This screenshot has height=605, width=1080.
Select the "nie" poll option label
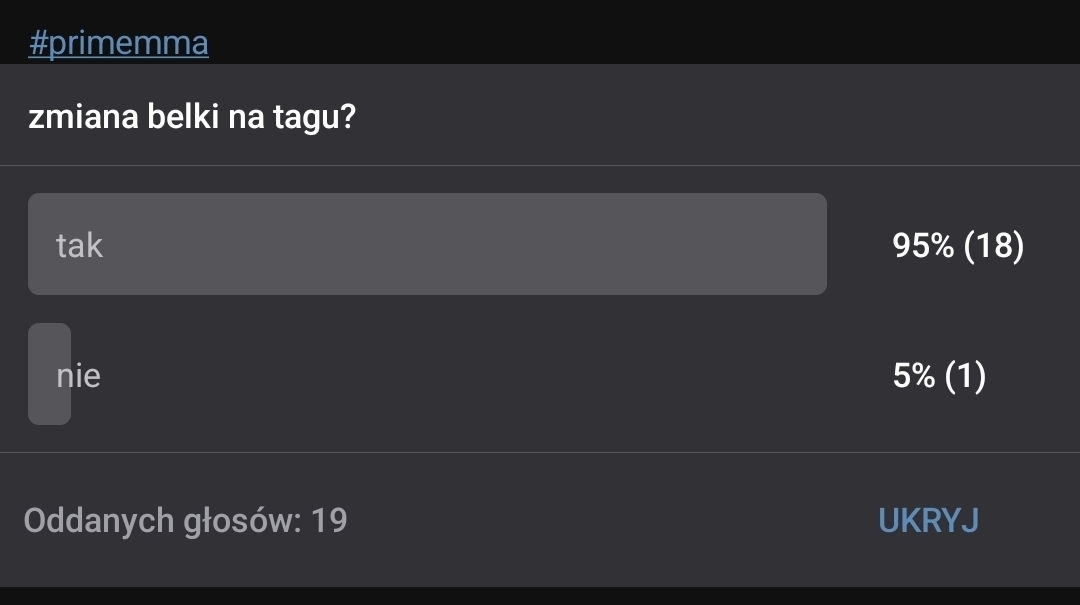[80, 376]
